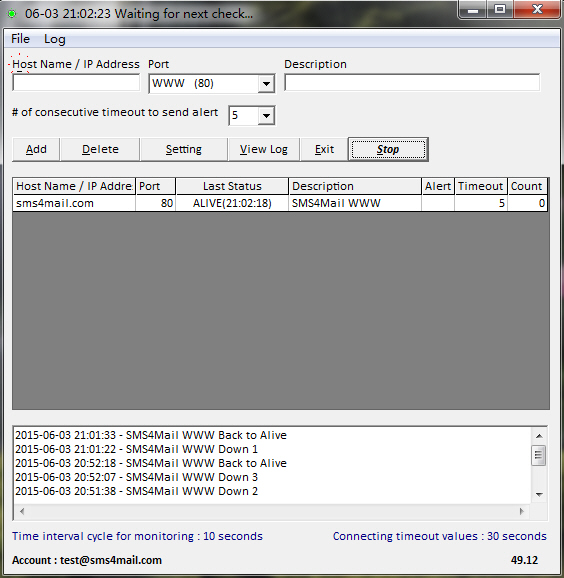Click the Timeout column header
Image resolution: width=564 pixels, height=578 pixels.
point(481,186)
